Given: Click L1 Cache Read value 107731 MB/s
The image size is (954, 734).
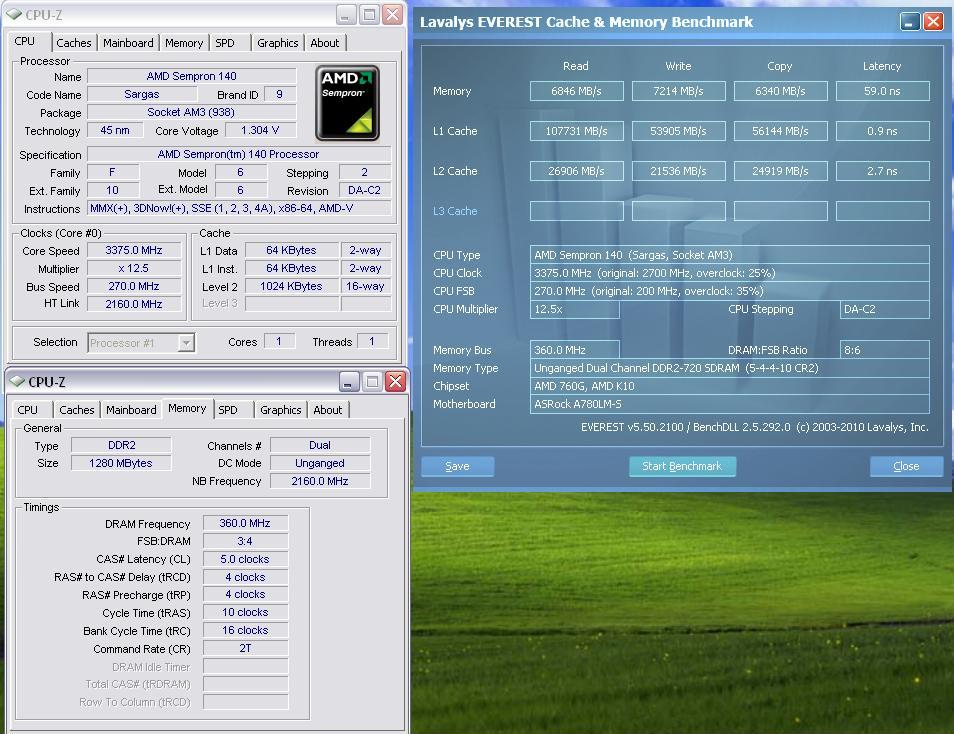Looking at the screenshot, I should (x=576, y=131).
